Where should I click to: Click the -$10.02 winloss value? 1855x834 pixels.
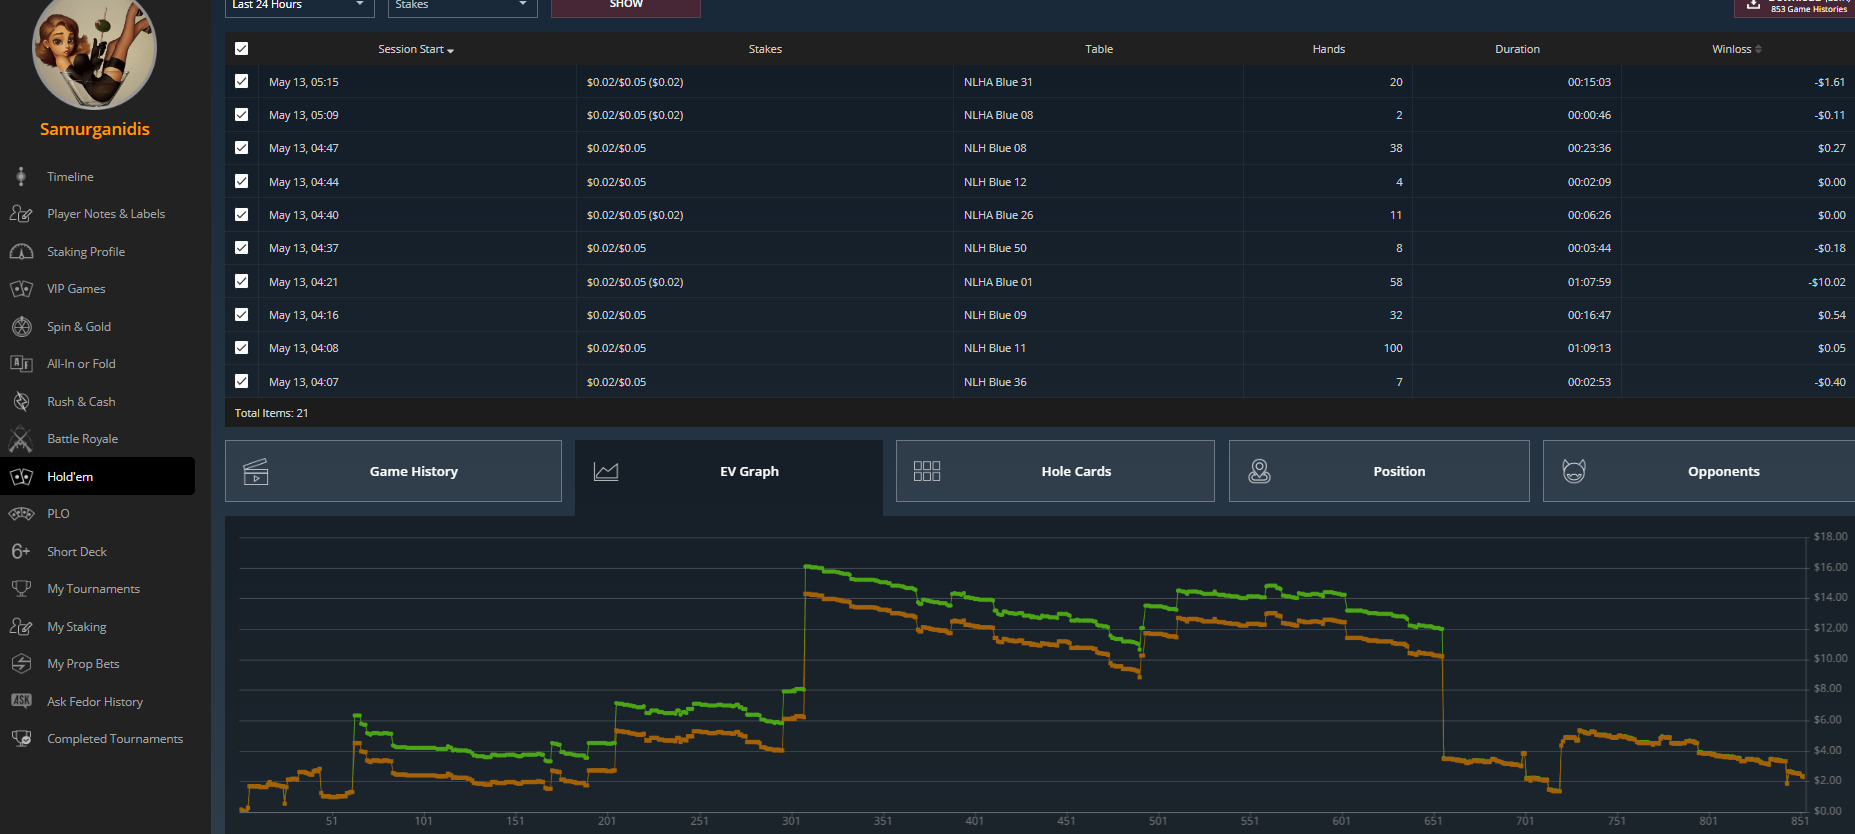point(1826,282)
